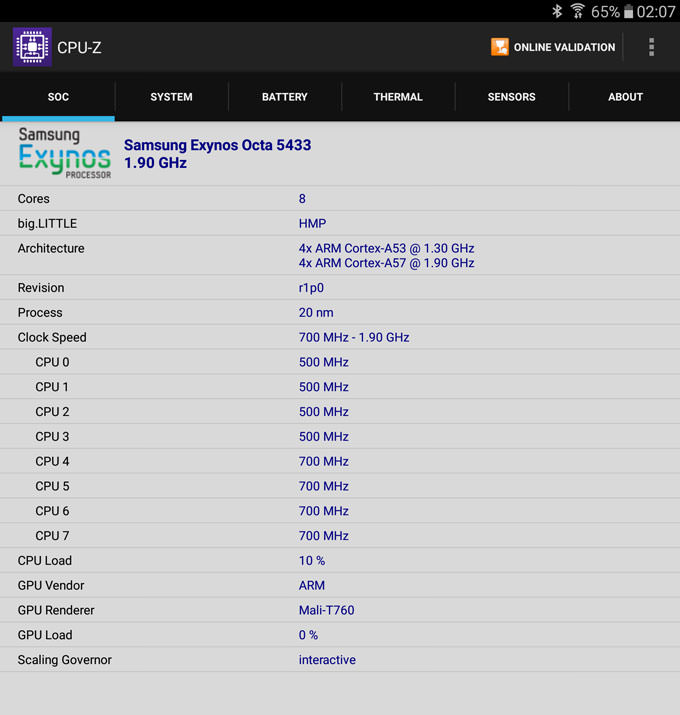Tap the CPU Load row
This screenshot has height=715, width=680.
click(340, 561)
